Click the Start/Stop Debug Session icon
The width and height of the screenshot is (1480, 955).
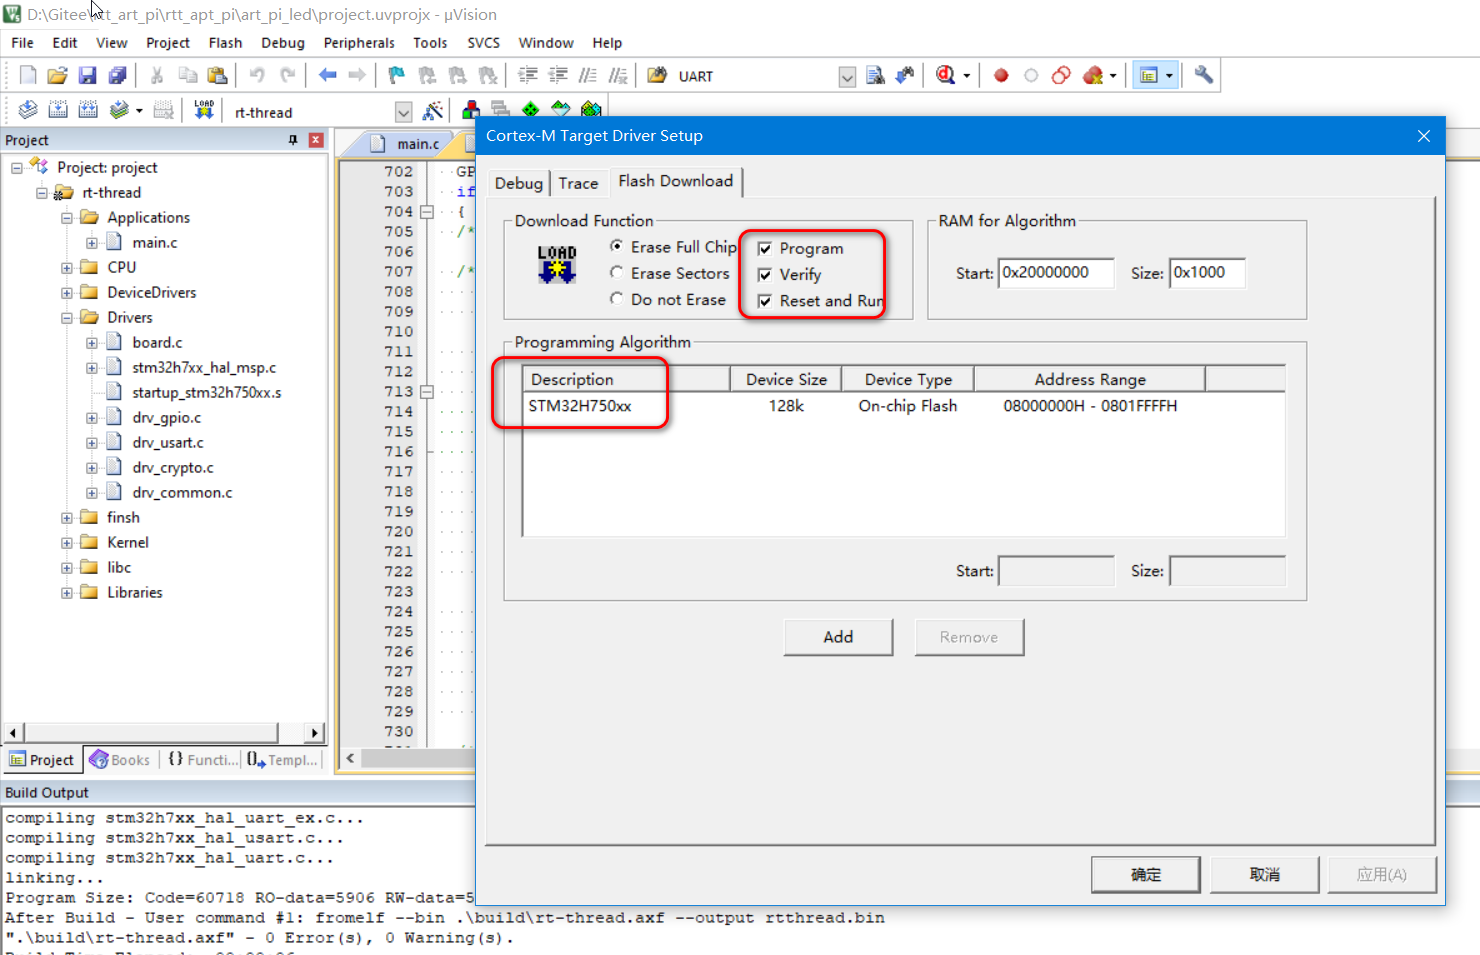point(945,75)
